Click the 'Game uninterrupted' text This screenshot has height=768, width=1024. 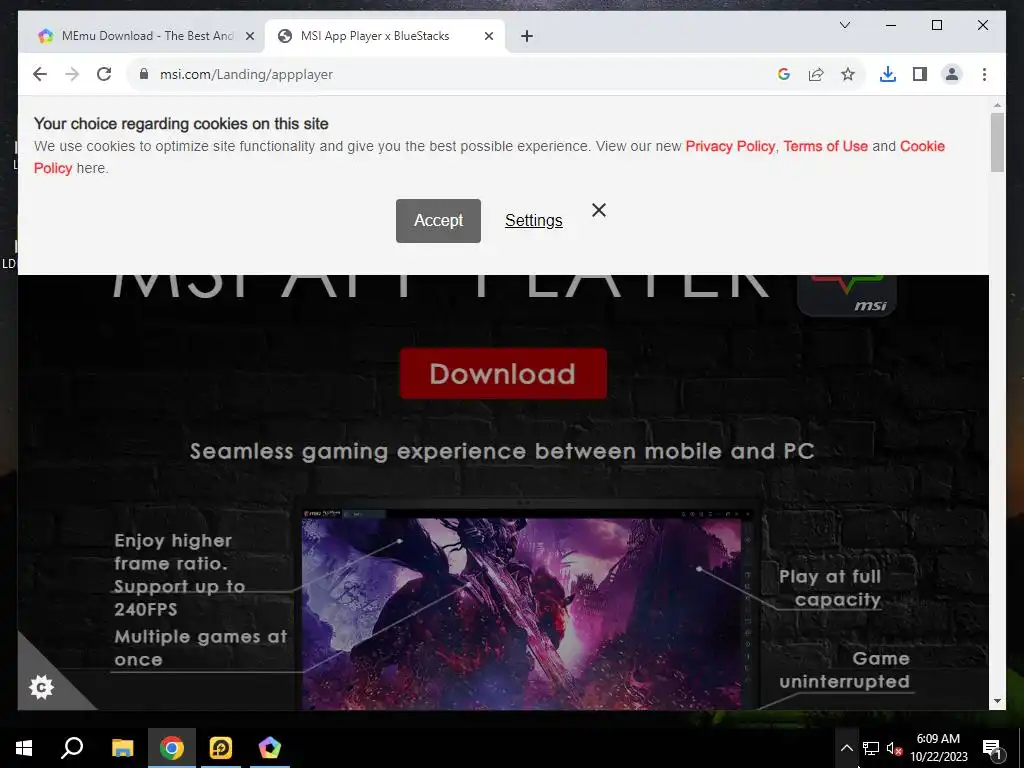[x=845, y=670]
